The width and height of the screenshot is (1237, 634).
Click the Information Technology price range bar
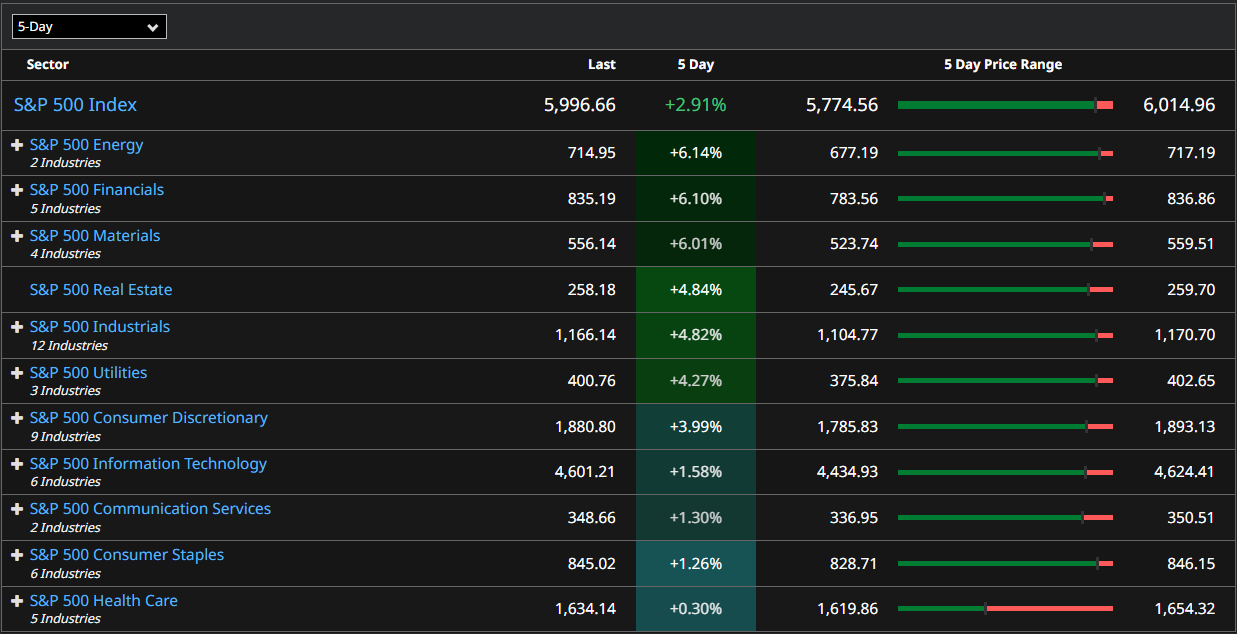coord(1005,472)
